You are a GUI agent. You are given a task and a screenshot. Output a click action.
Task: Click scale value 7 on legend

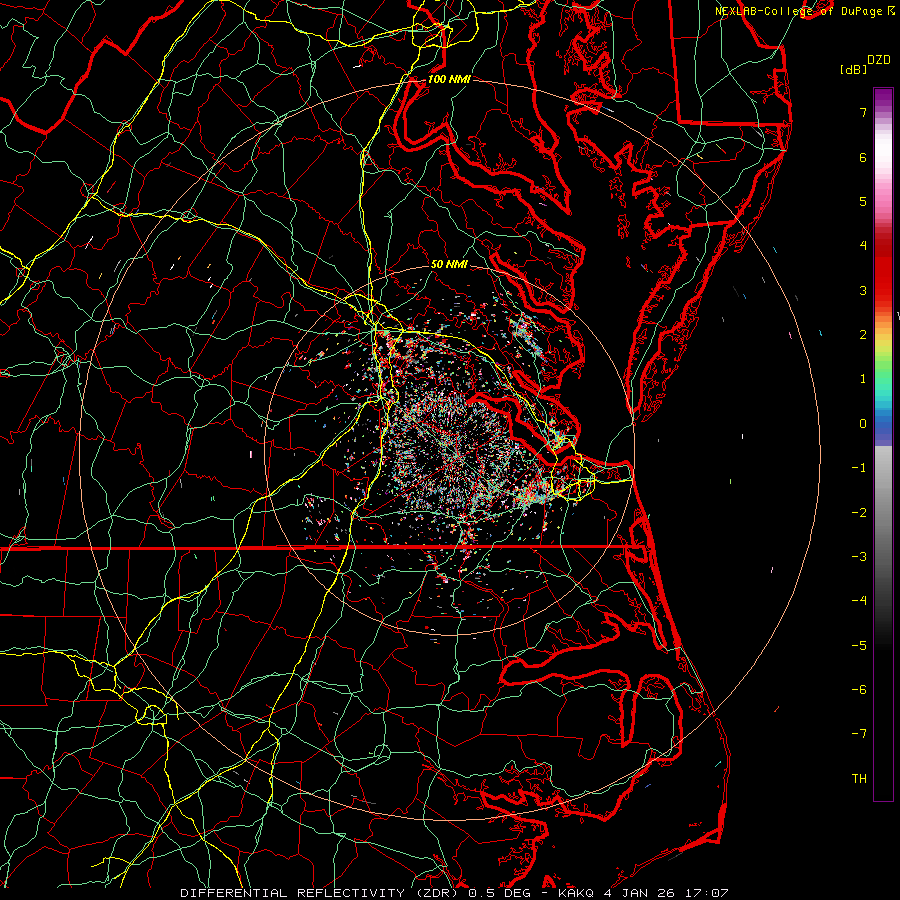[x=863, y=112]
